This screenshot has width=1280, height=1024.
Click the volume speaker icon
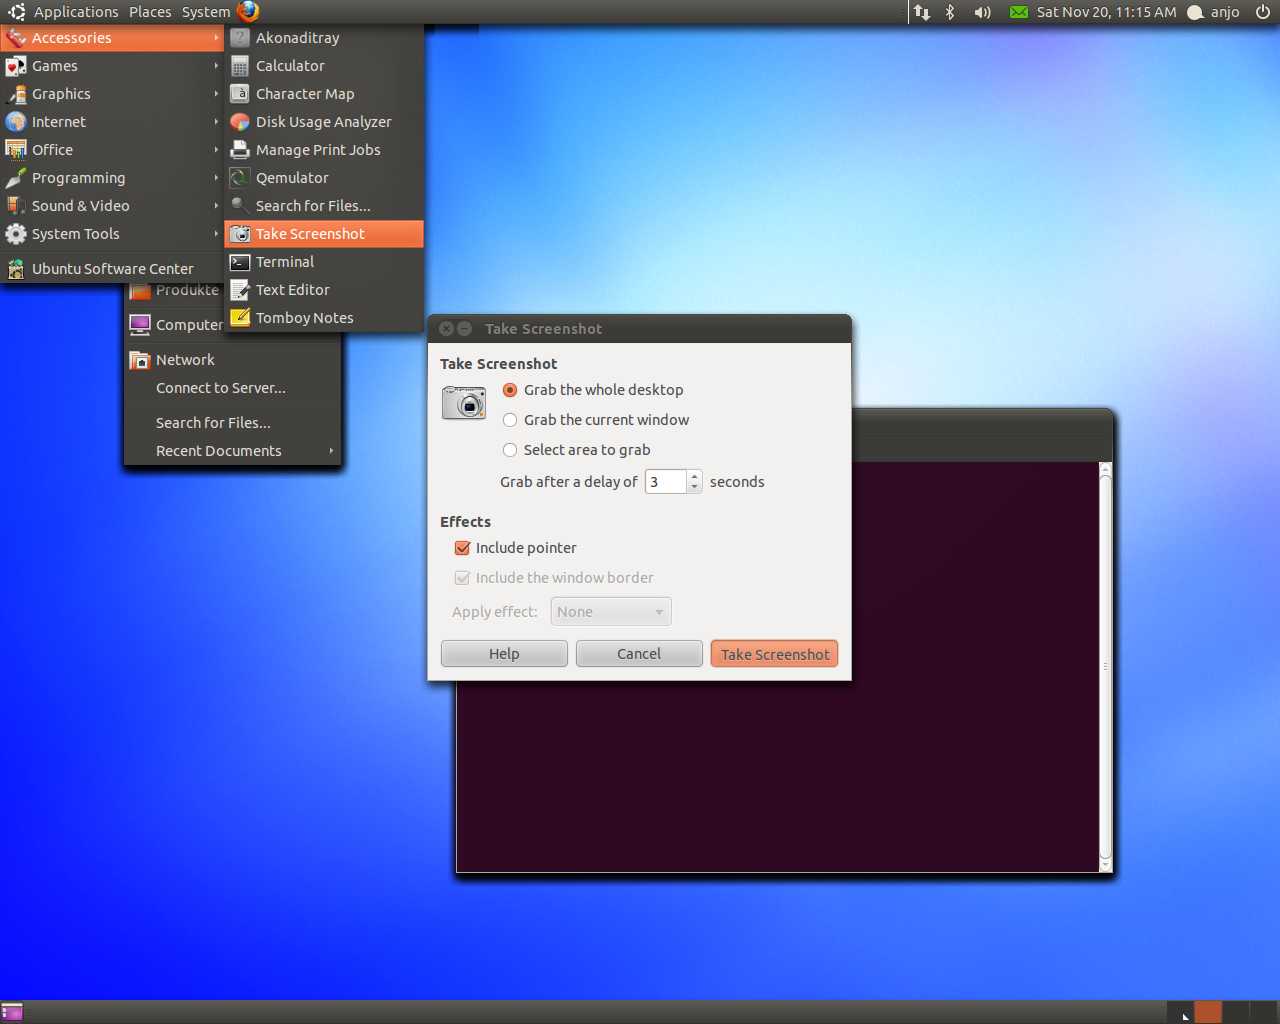click(982, 12)
